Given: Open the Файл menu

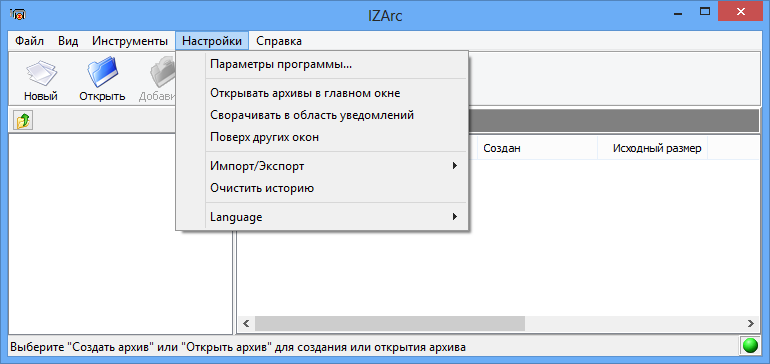Looking at the screenshot, I should [x=29, y=41].
